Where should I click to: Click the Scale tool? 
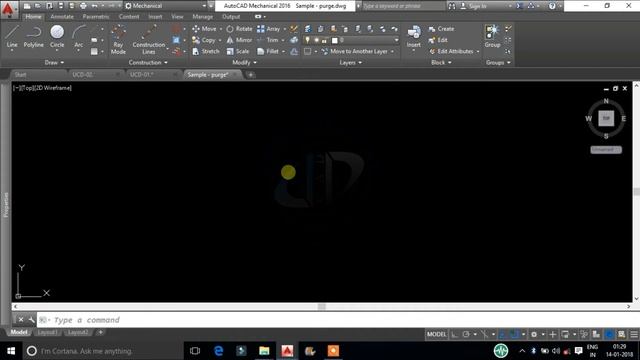point(238,51)
